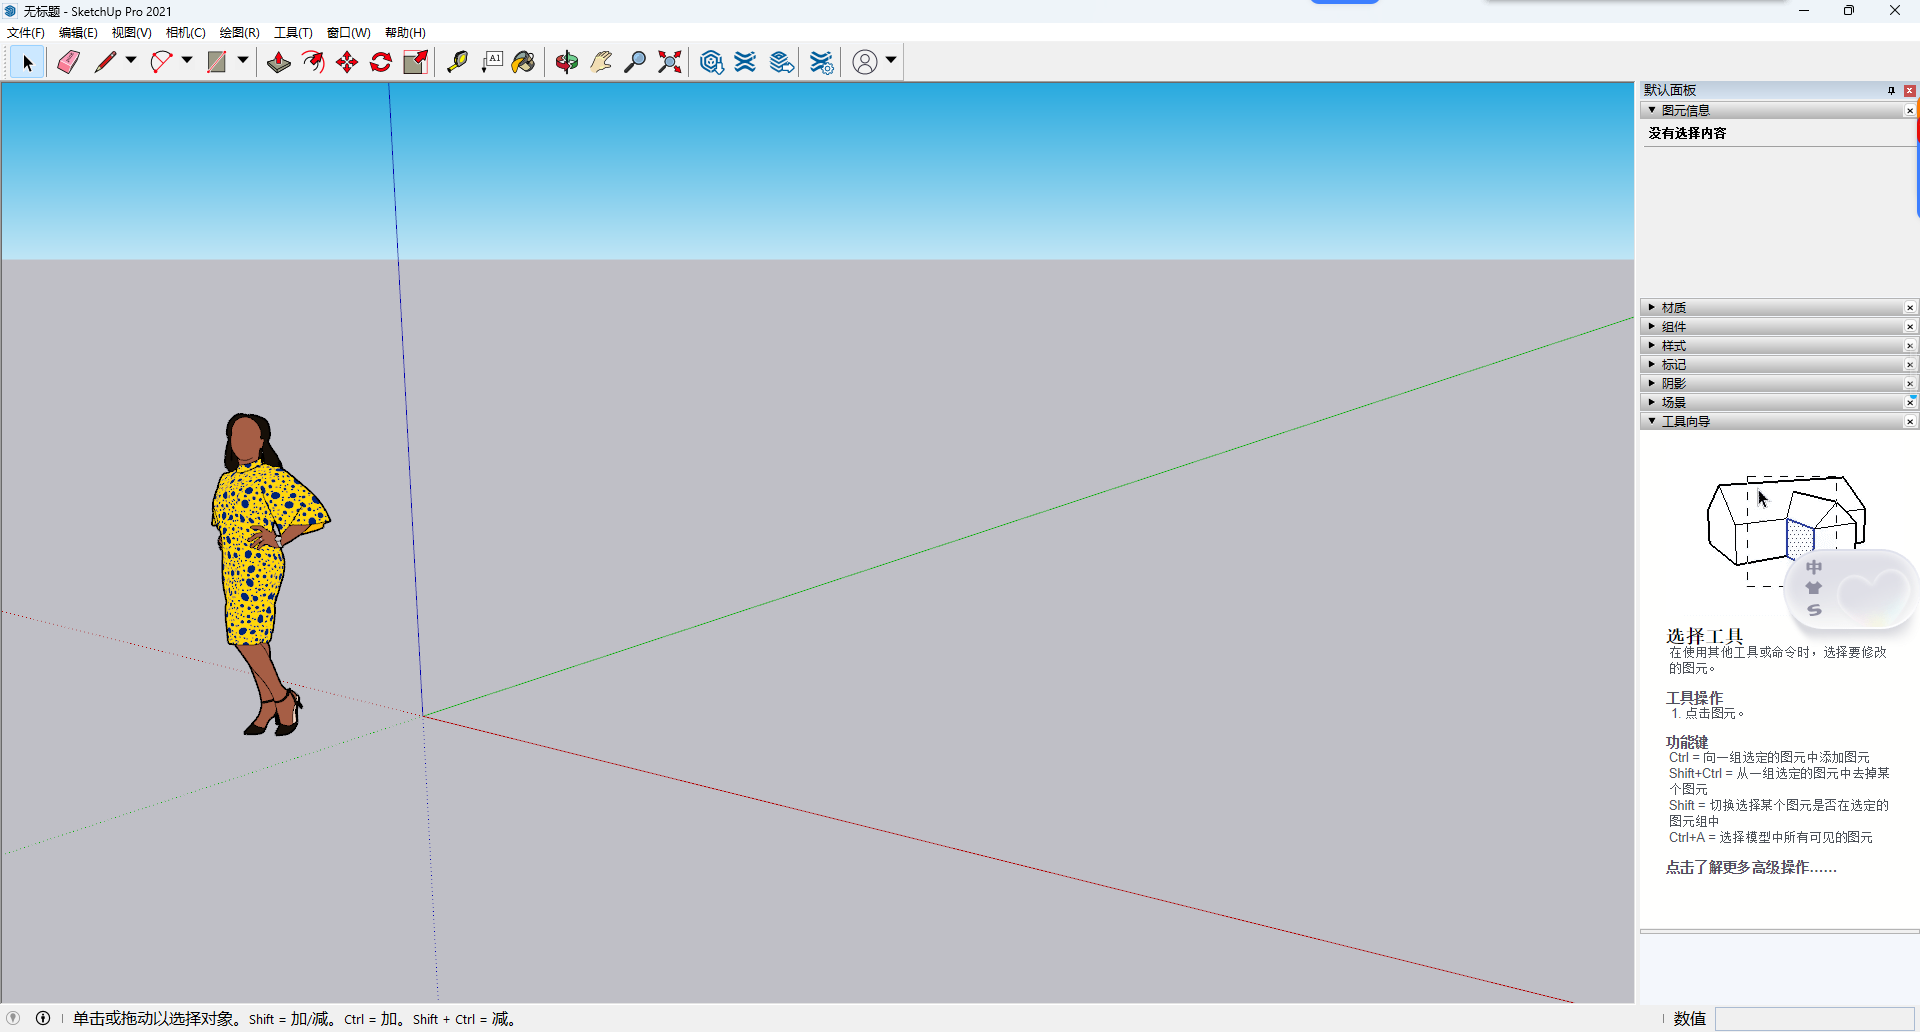1920x1032 pixels.
Task: Click Zoom Extents to fit the model
Action: coord(669,61)
